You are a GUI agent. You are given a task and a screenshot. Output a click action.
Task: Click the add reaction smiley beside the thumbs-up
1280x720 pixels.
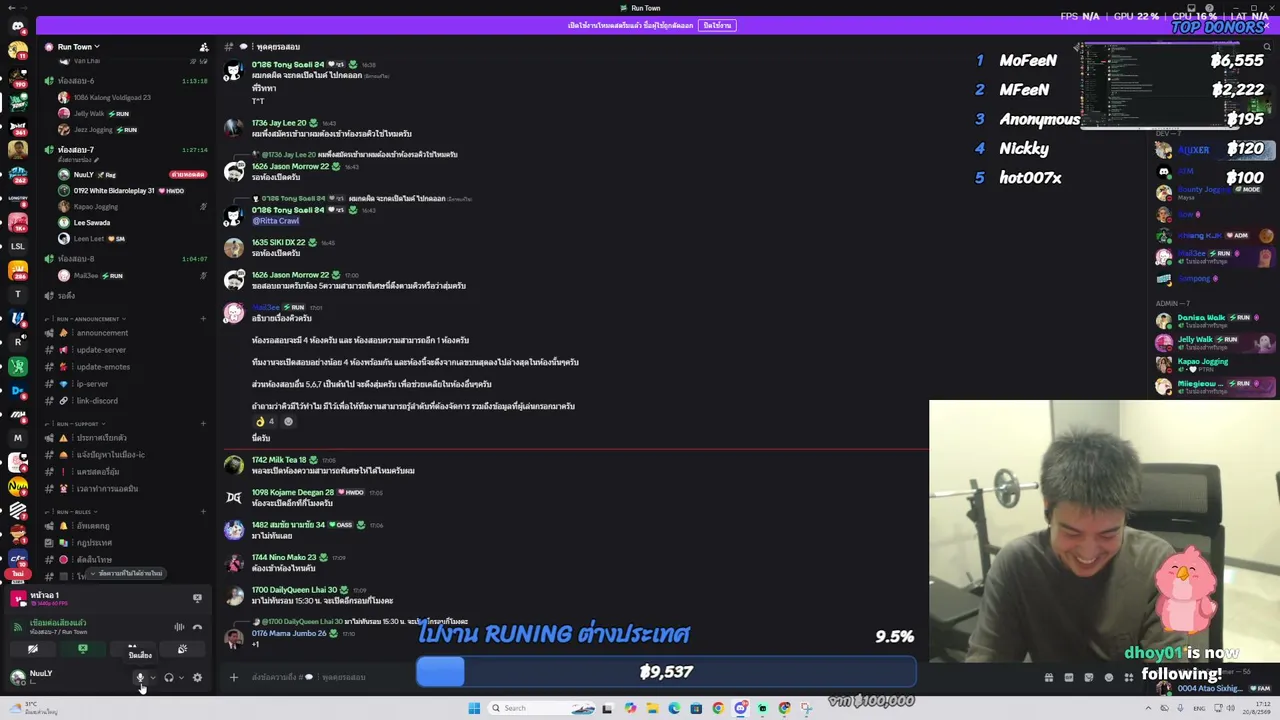pyautogui.click(x=288, y=421)
